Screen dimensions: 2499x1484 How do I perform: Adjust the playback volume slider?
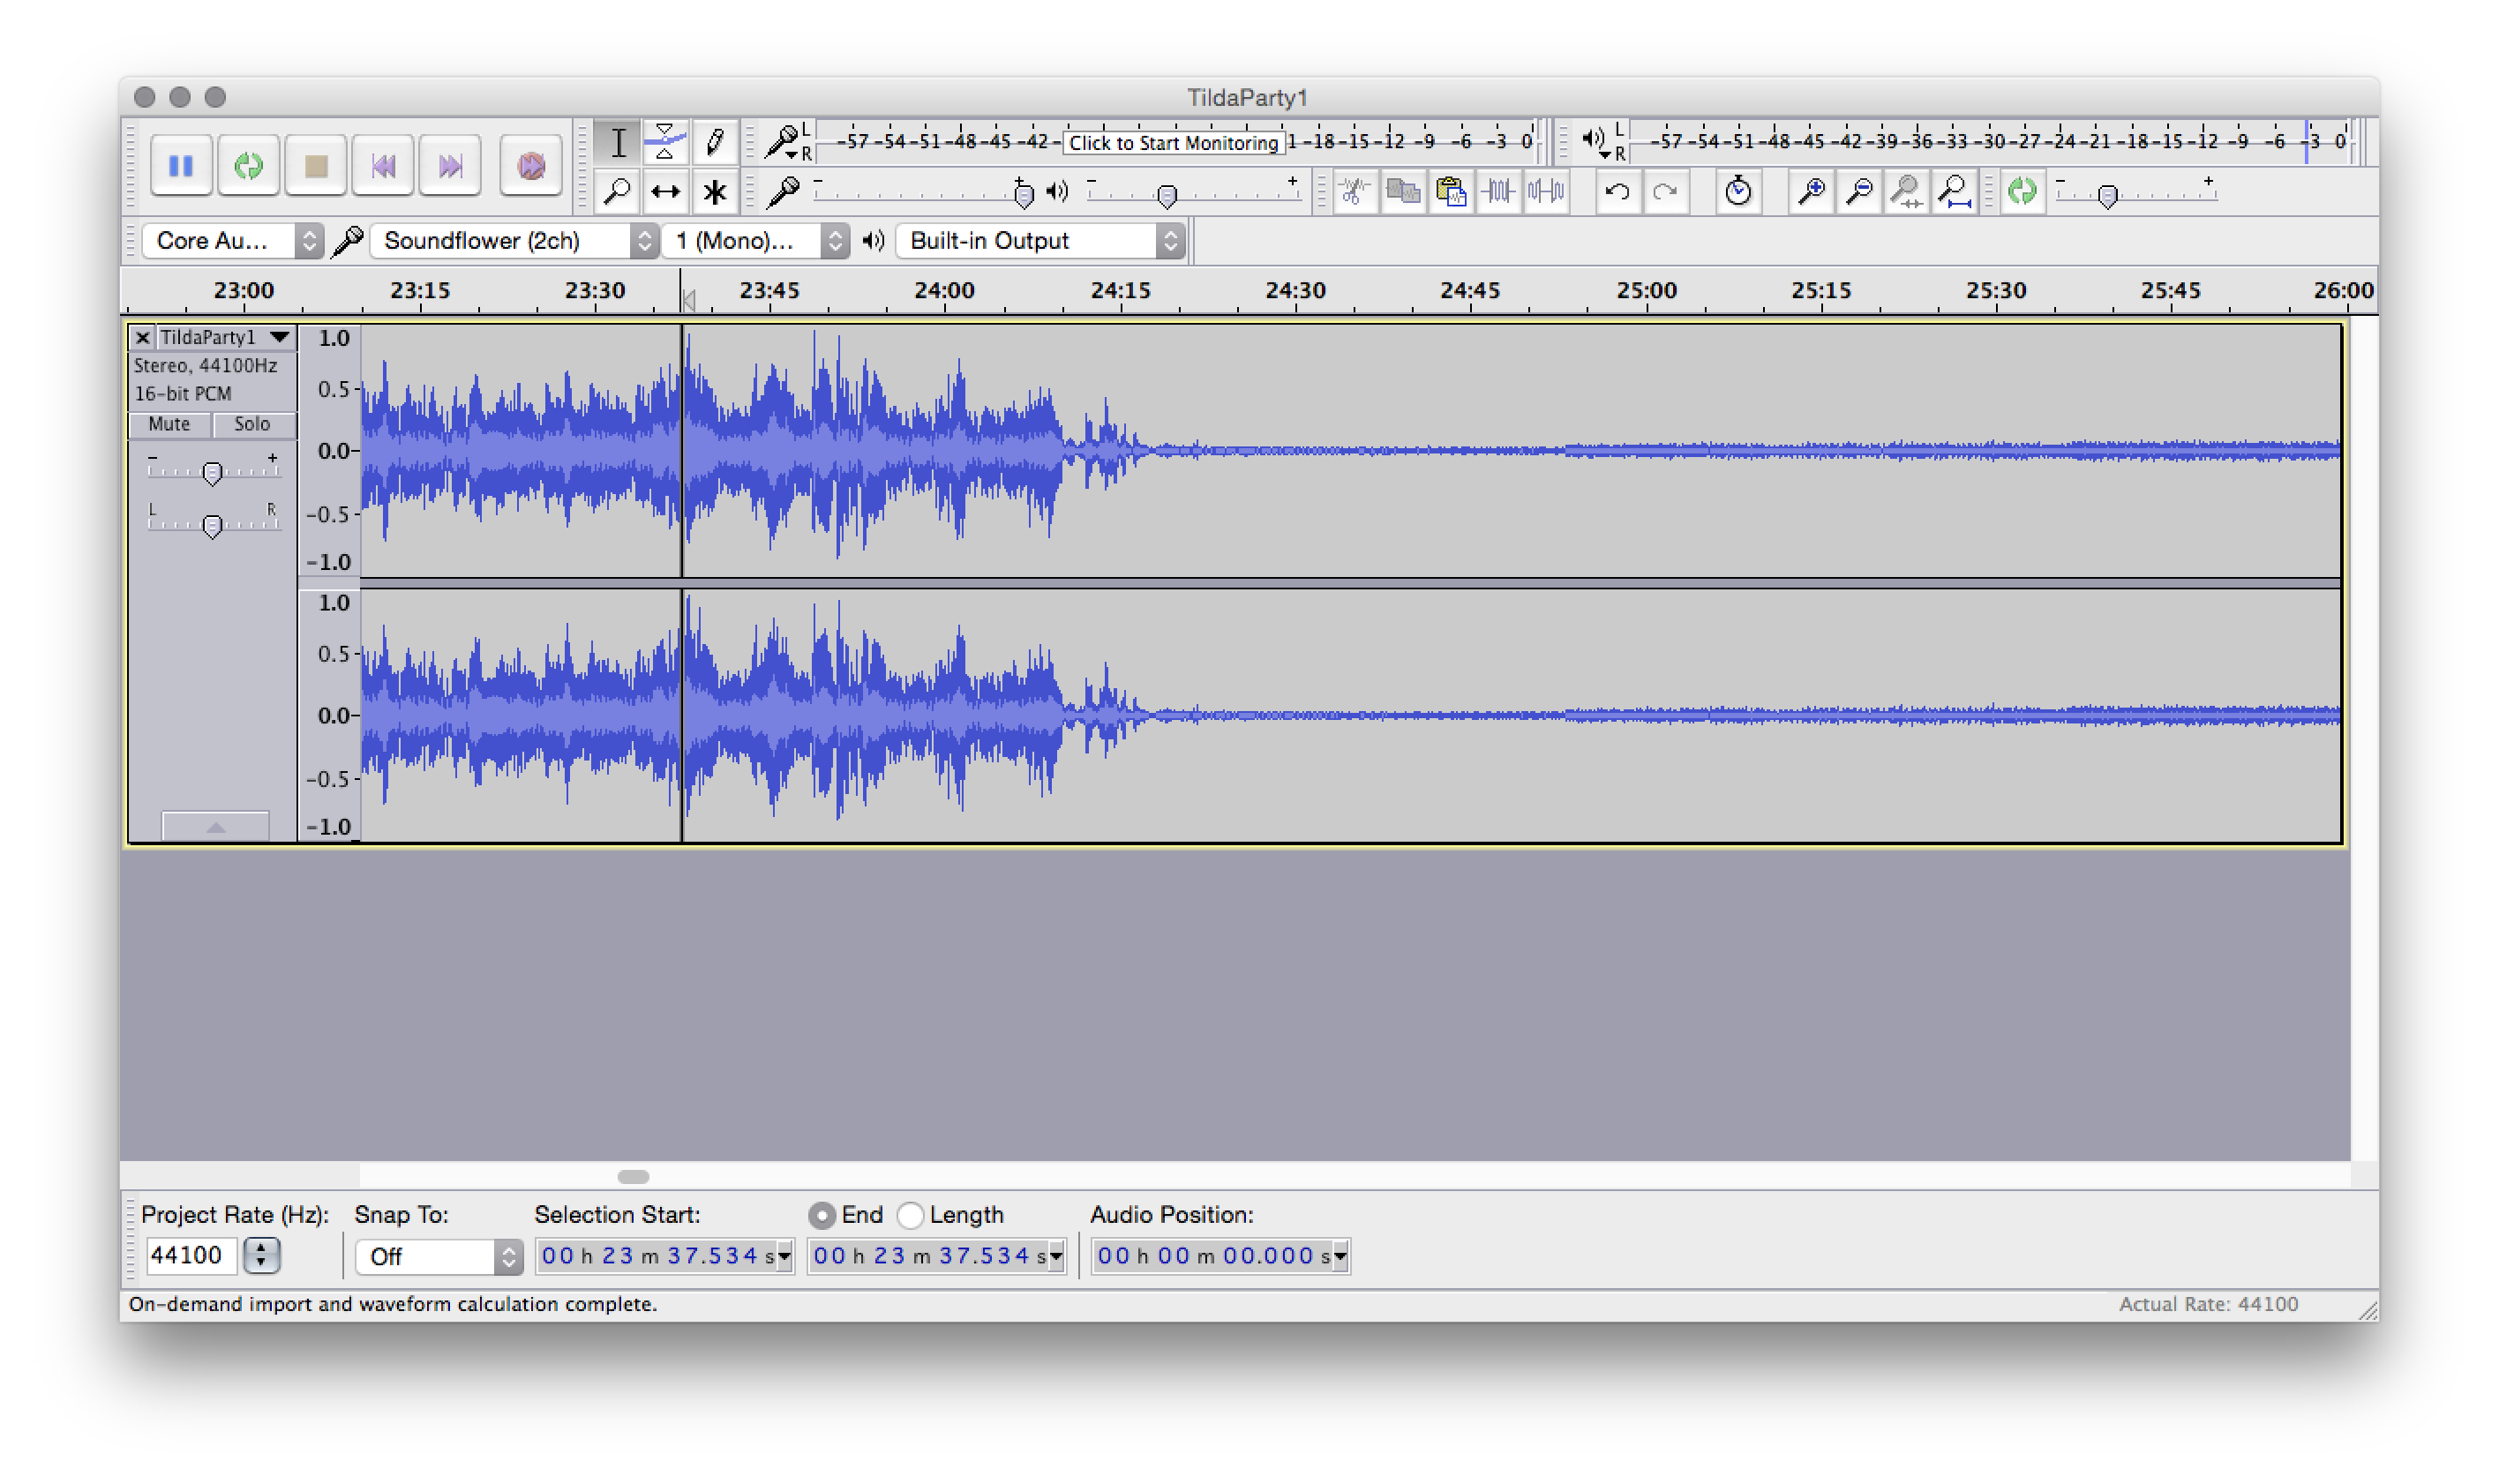click(x=1166, y=195)
